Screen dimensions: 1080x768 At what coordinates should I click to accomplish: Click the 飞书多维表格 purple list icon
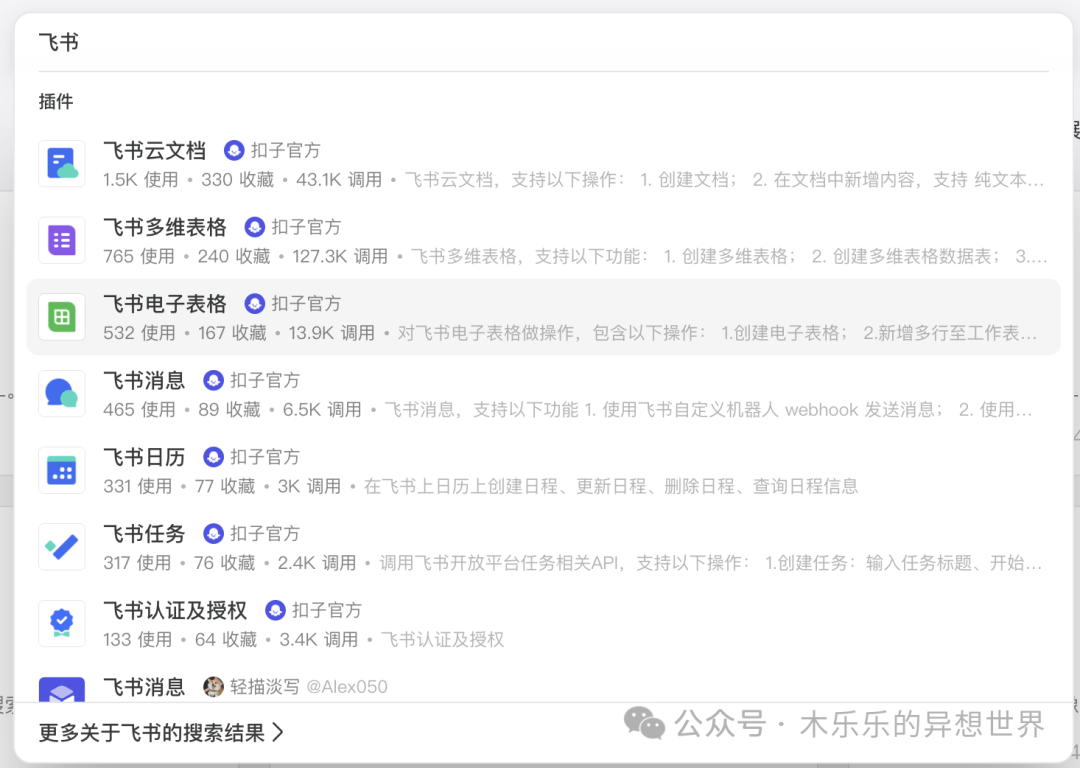click(62, 240)
